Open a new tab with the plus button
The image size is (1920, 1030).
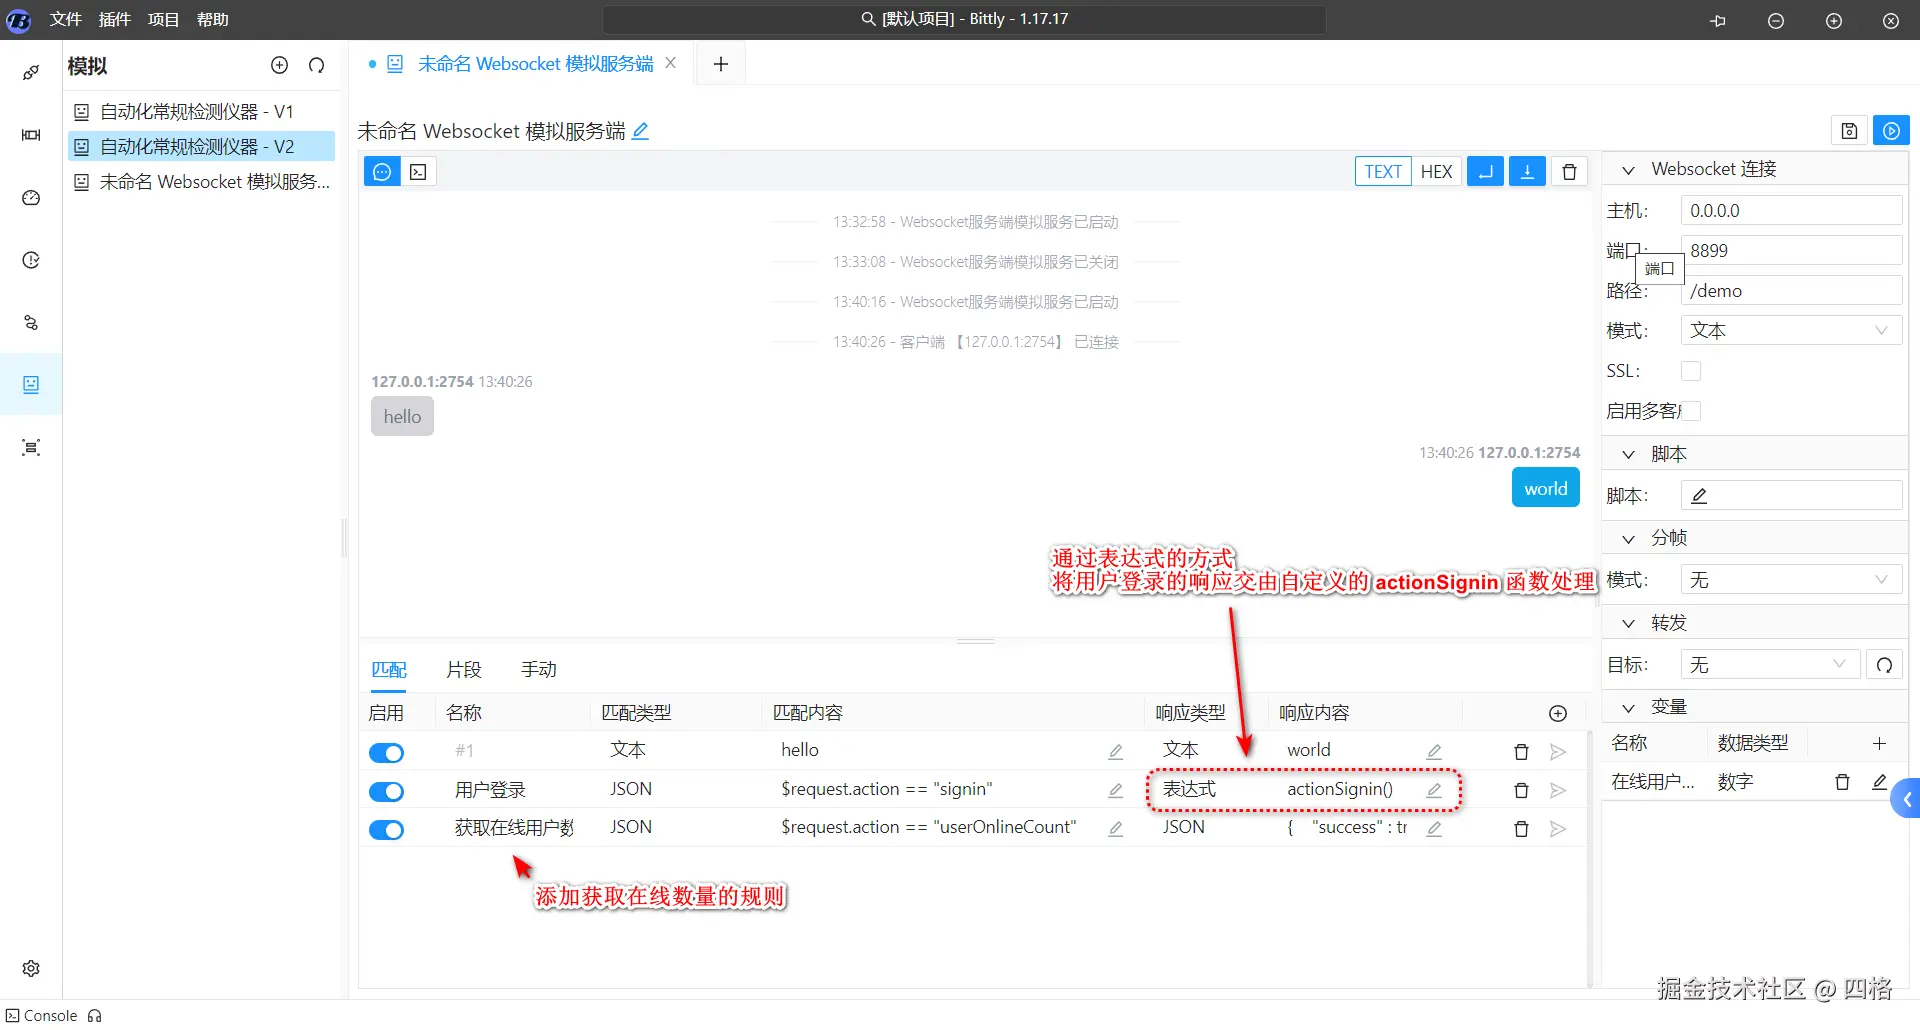(721, 64)
